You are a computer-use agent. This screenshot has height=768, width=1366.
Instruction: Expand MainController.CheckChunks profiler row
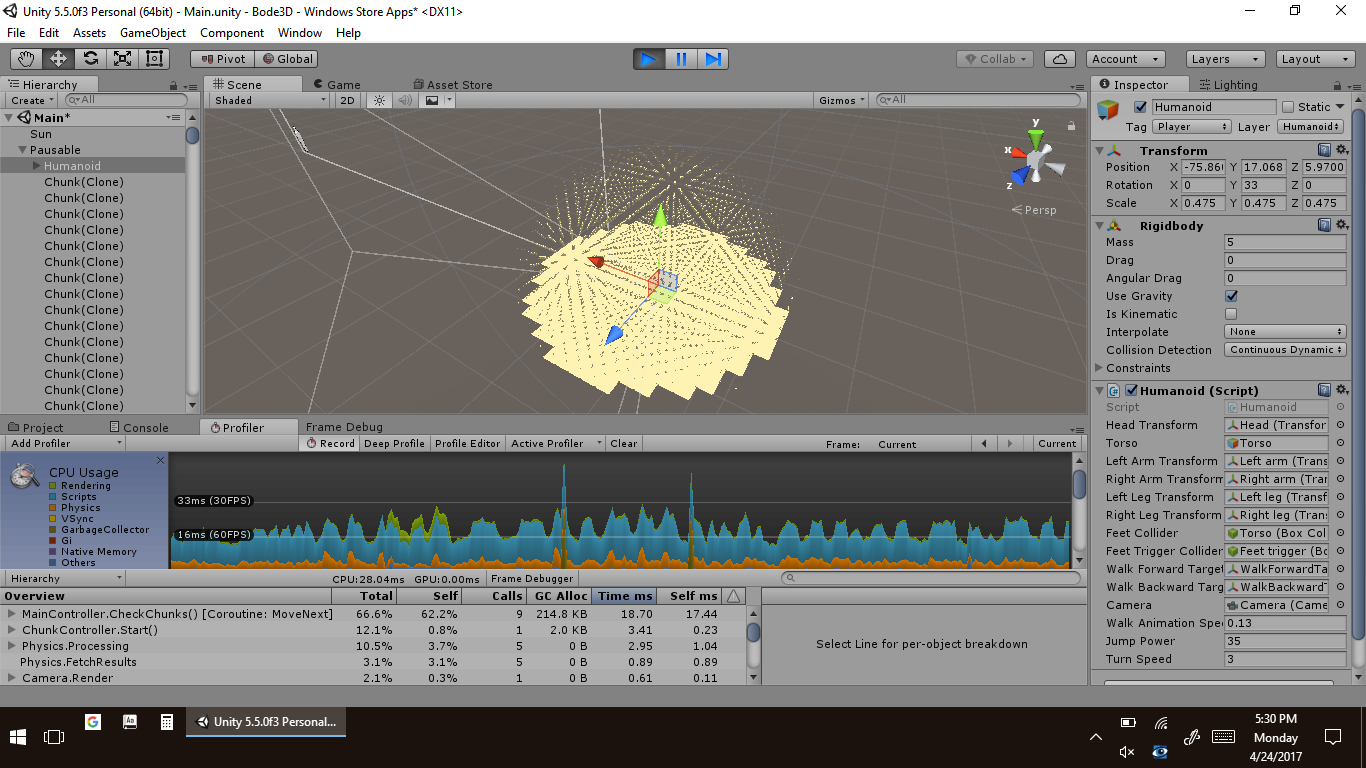[x=12, y=614]
